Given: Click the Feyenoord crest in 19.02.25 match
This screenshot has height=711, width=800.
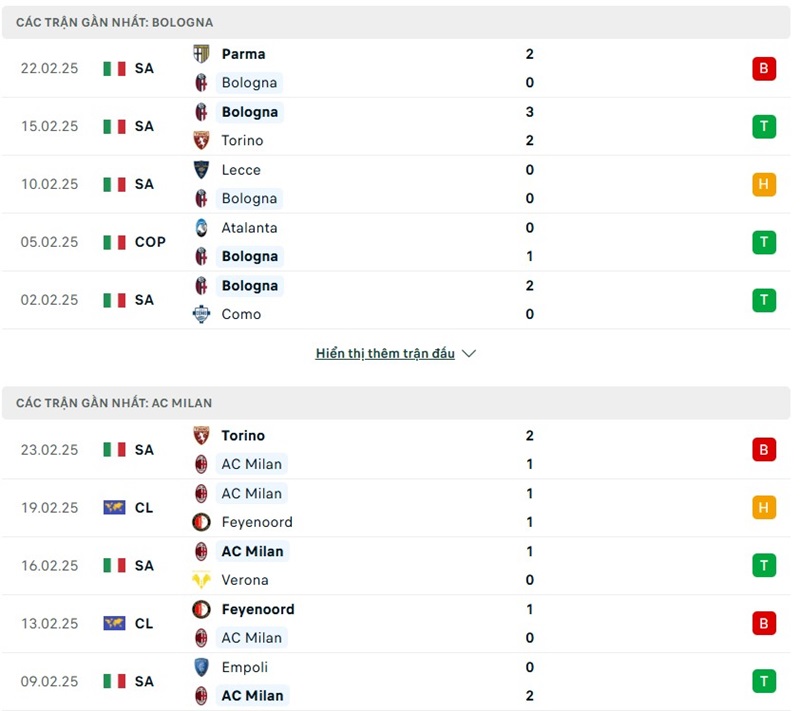Looking at the screenshot, I should (x=201, y=522).
